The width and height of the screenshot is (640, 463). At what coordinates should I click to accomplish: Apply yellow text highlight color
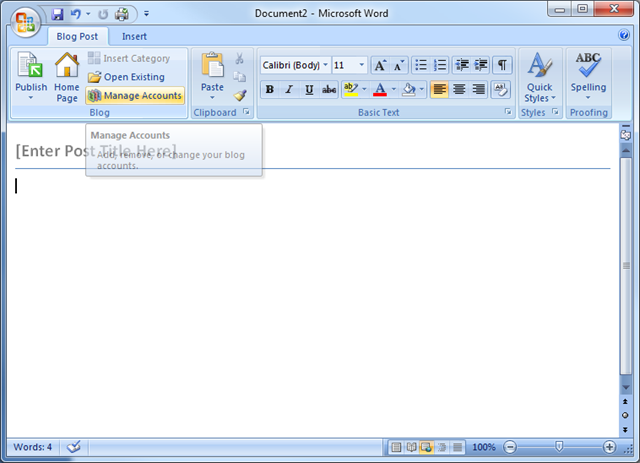pyautogui.click(x=351, y=89)
